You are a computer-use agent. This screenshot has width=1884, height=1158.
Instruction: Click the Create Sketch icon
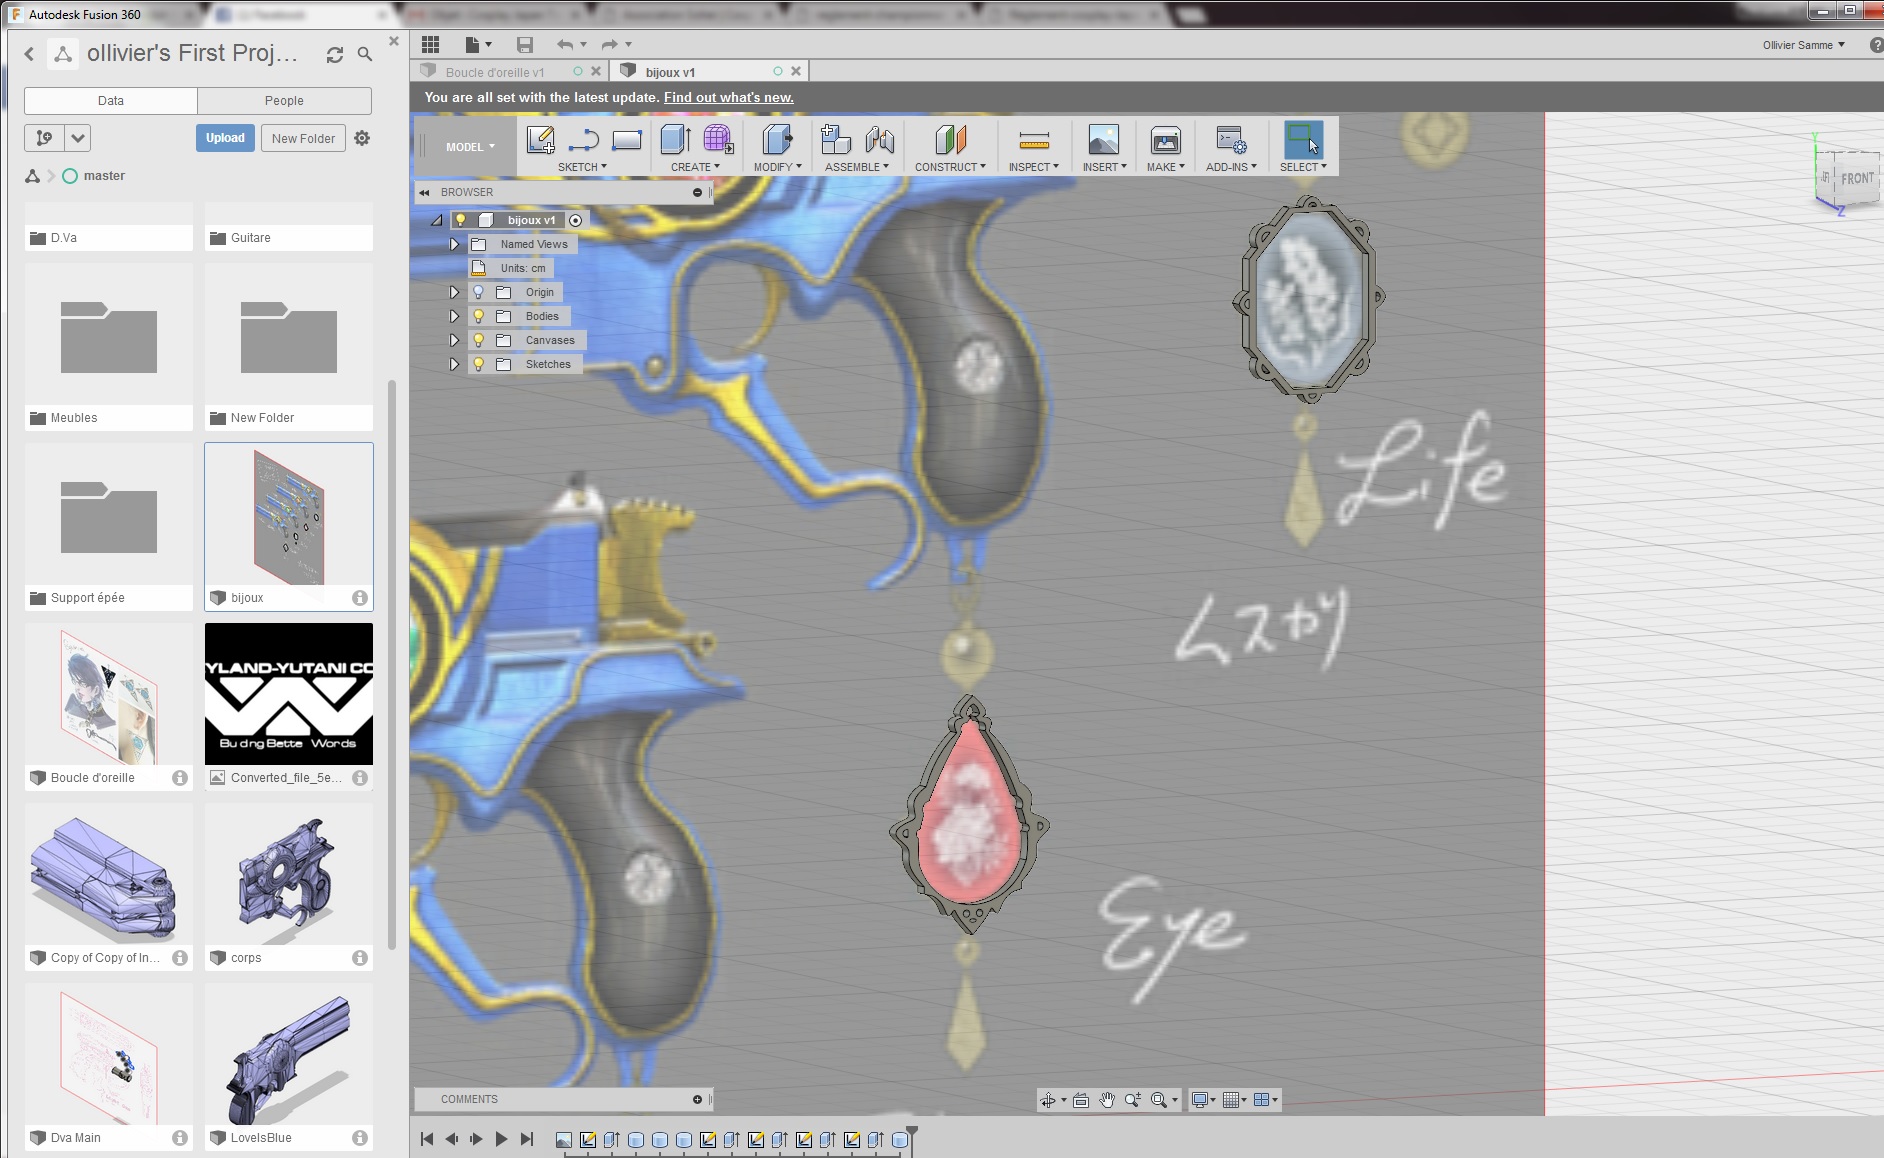(x=540, y=140)
